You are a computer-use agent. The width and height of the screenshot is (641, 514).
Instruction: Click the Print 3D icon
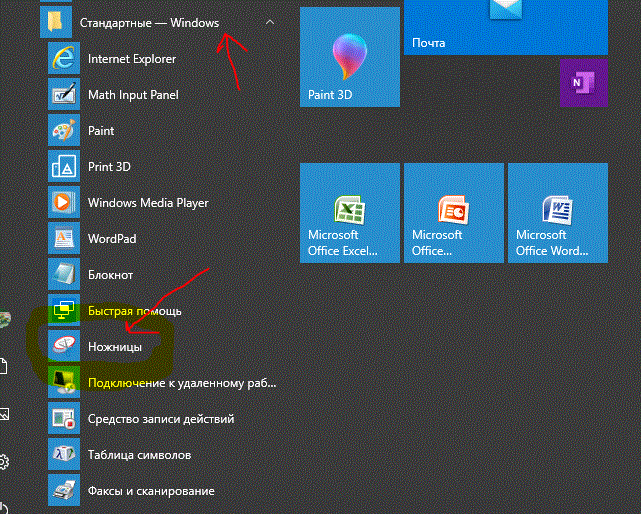(x=64, y=166)
